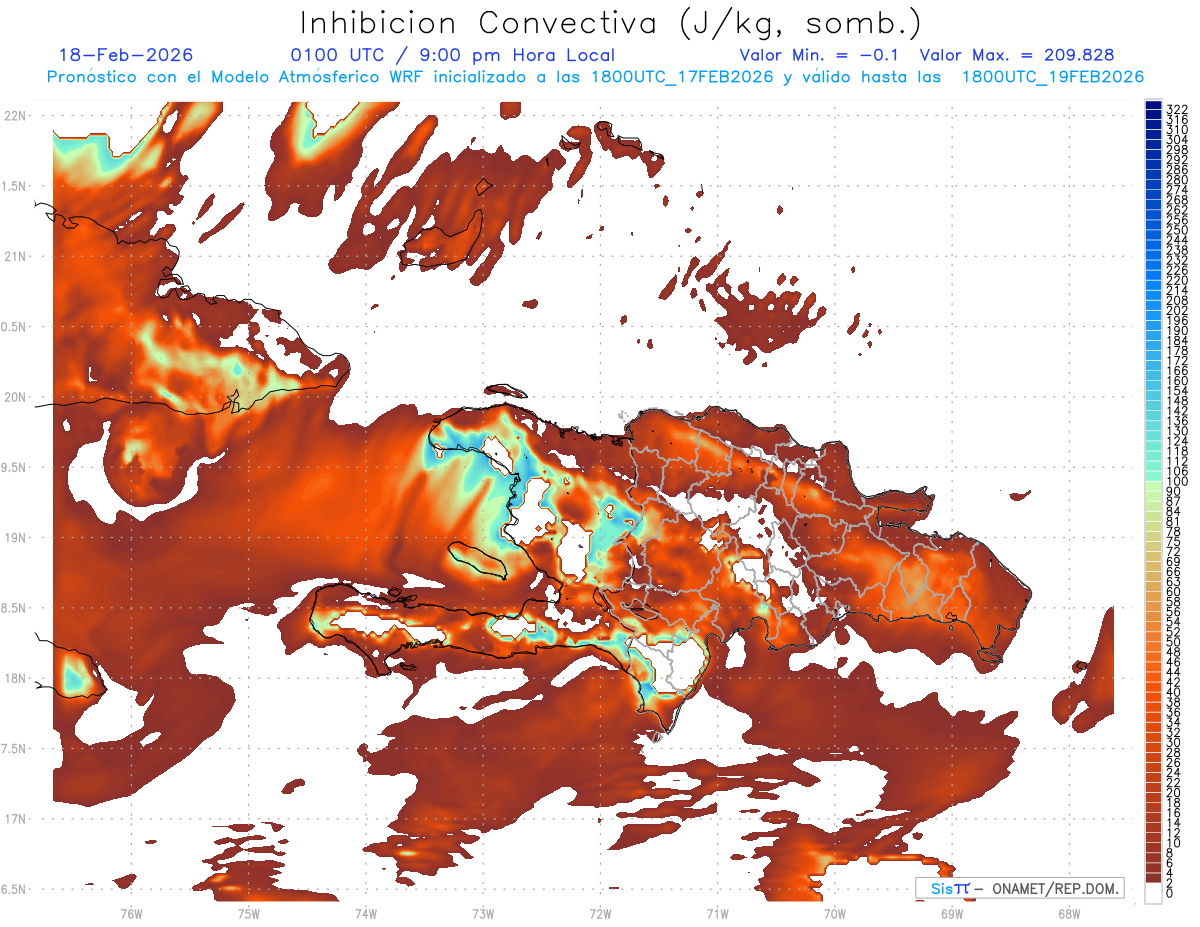Click the '18N' latitude label
Viewport: 1200px width, 927px height.
click(x=13, y=678)
